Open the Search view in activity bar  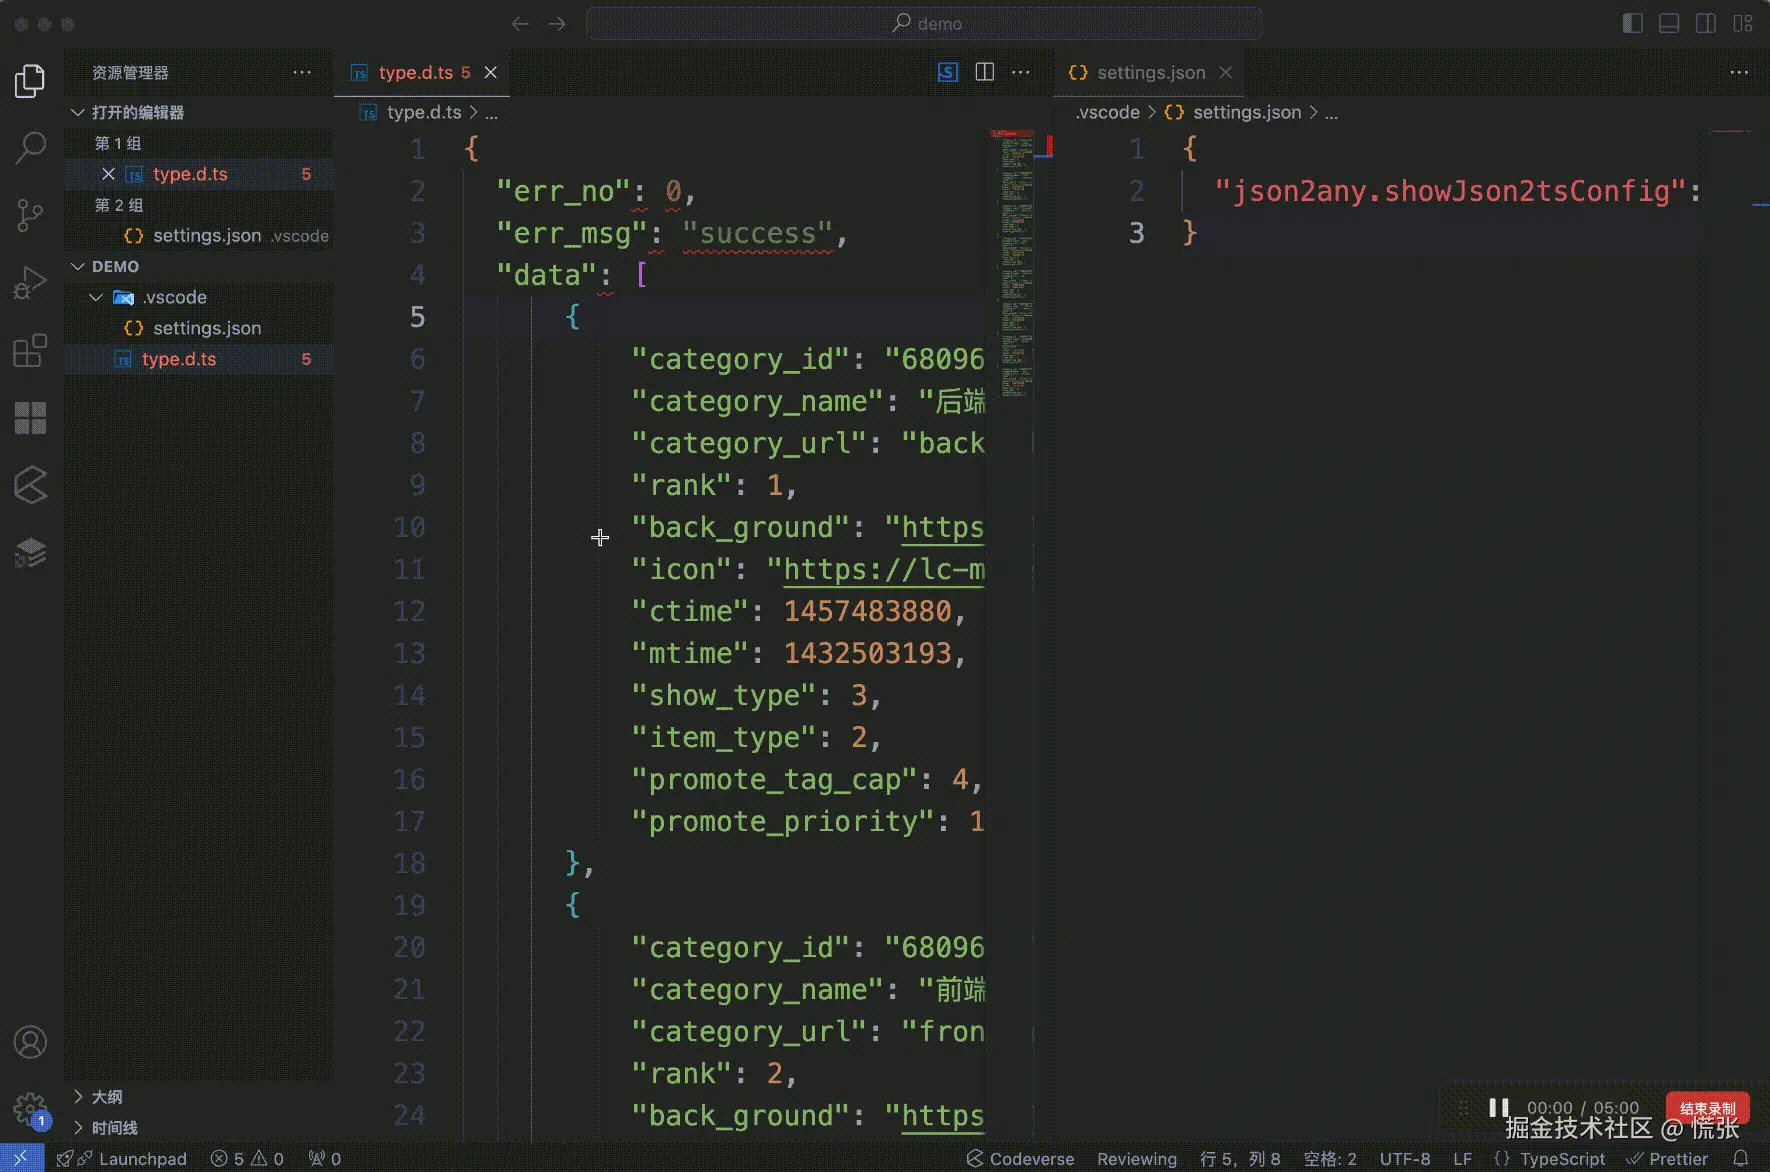tap(30, 148)
